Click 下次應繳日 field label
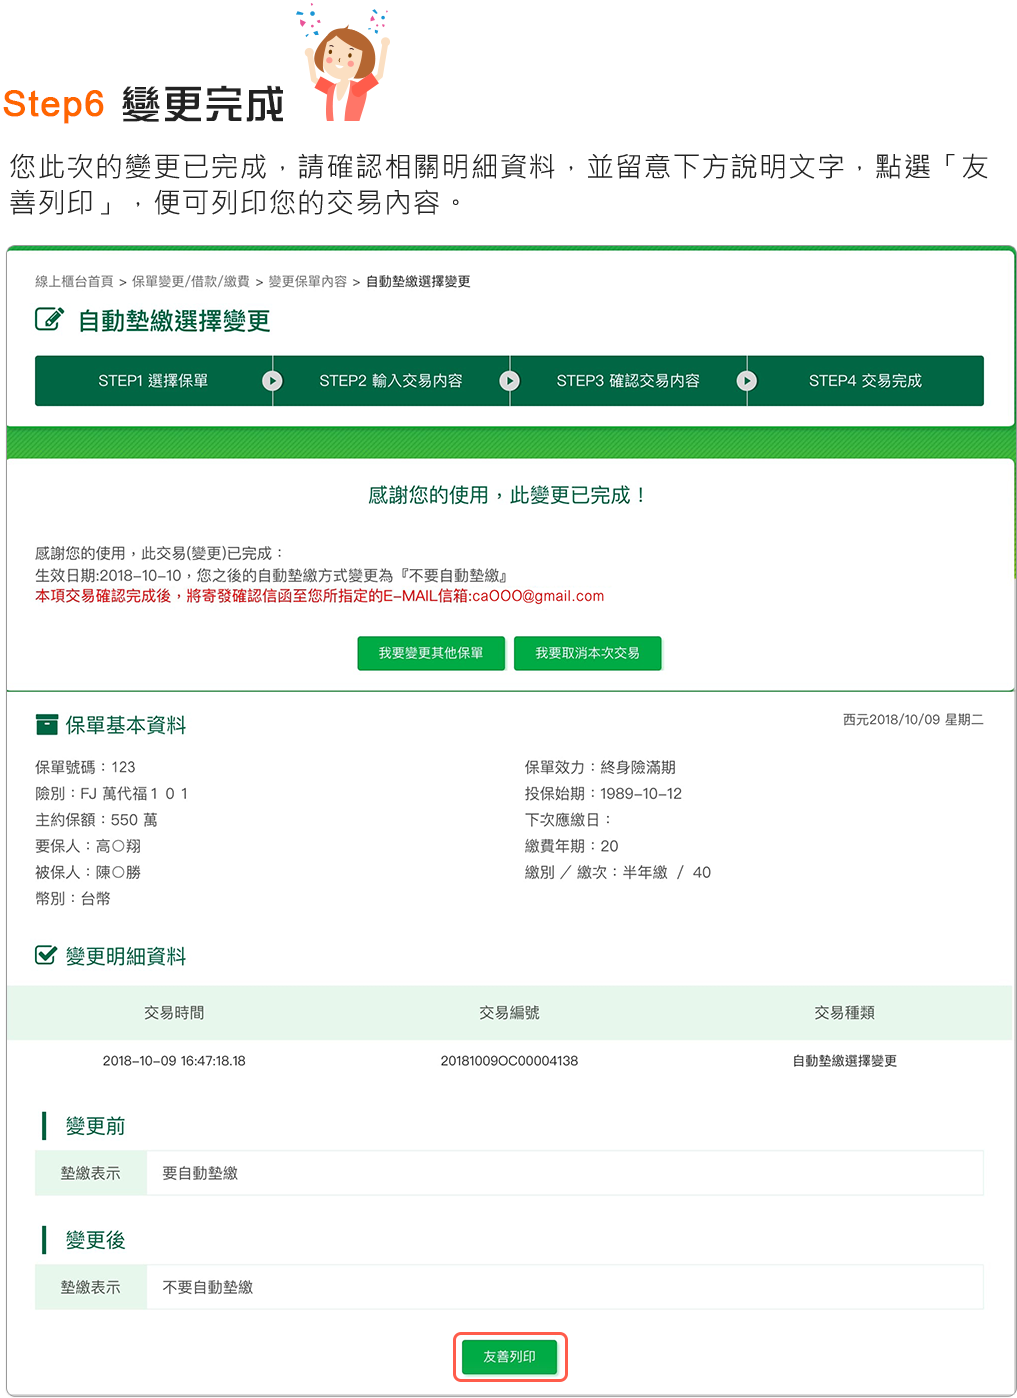This screenshot has width=1017, height=1398. click(x=567, y=819)
